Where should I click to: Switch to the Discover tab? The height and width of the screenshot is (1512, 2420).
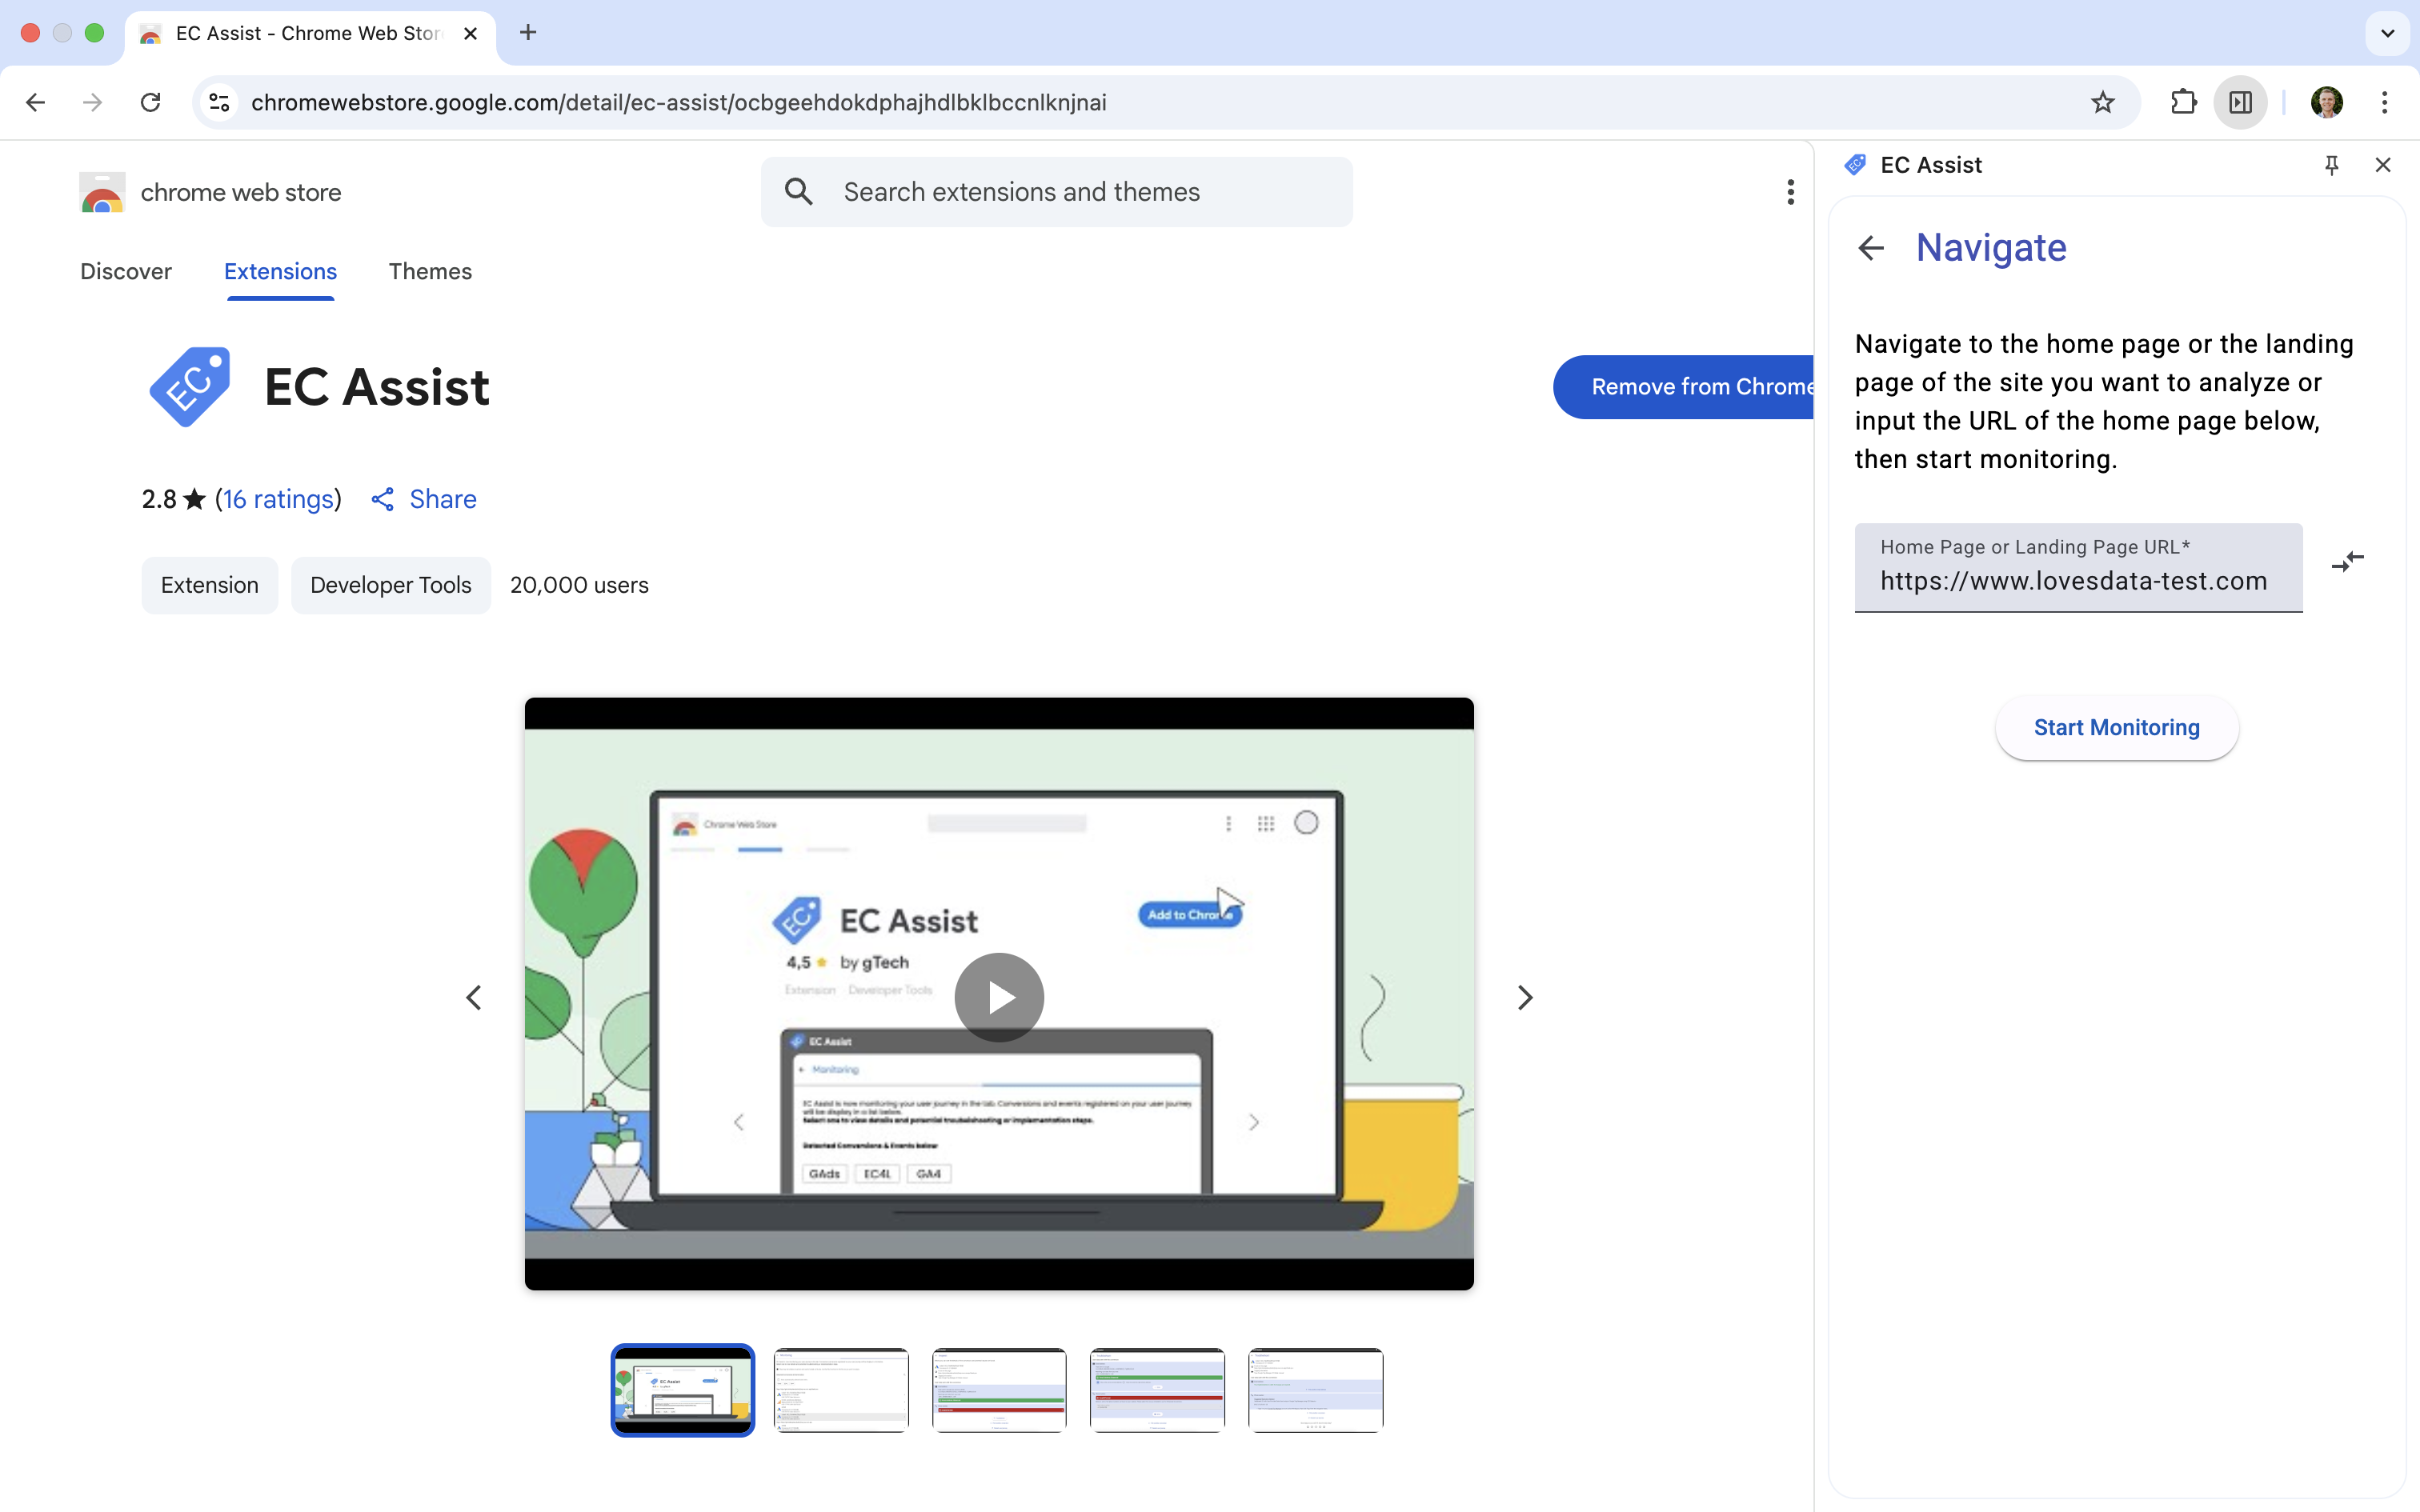click(x=126, y=271)
